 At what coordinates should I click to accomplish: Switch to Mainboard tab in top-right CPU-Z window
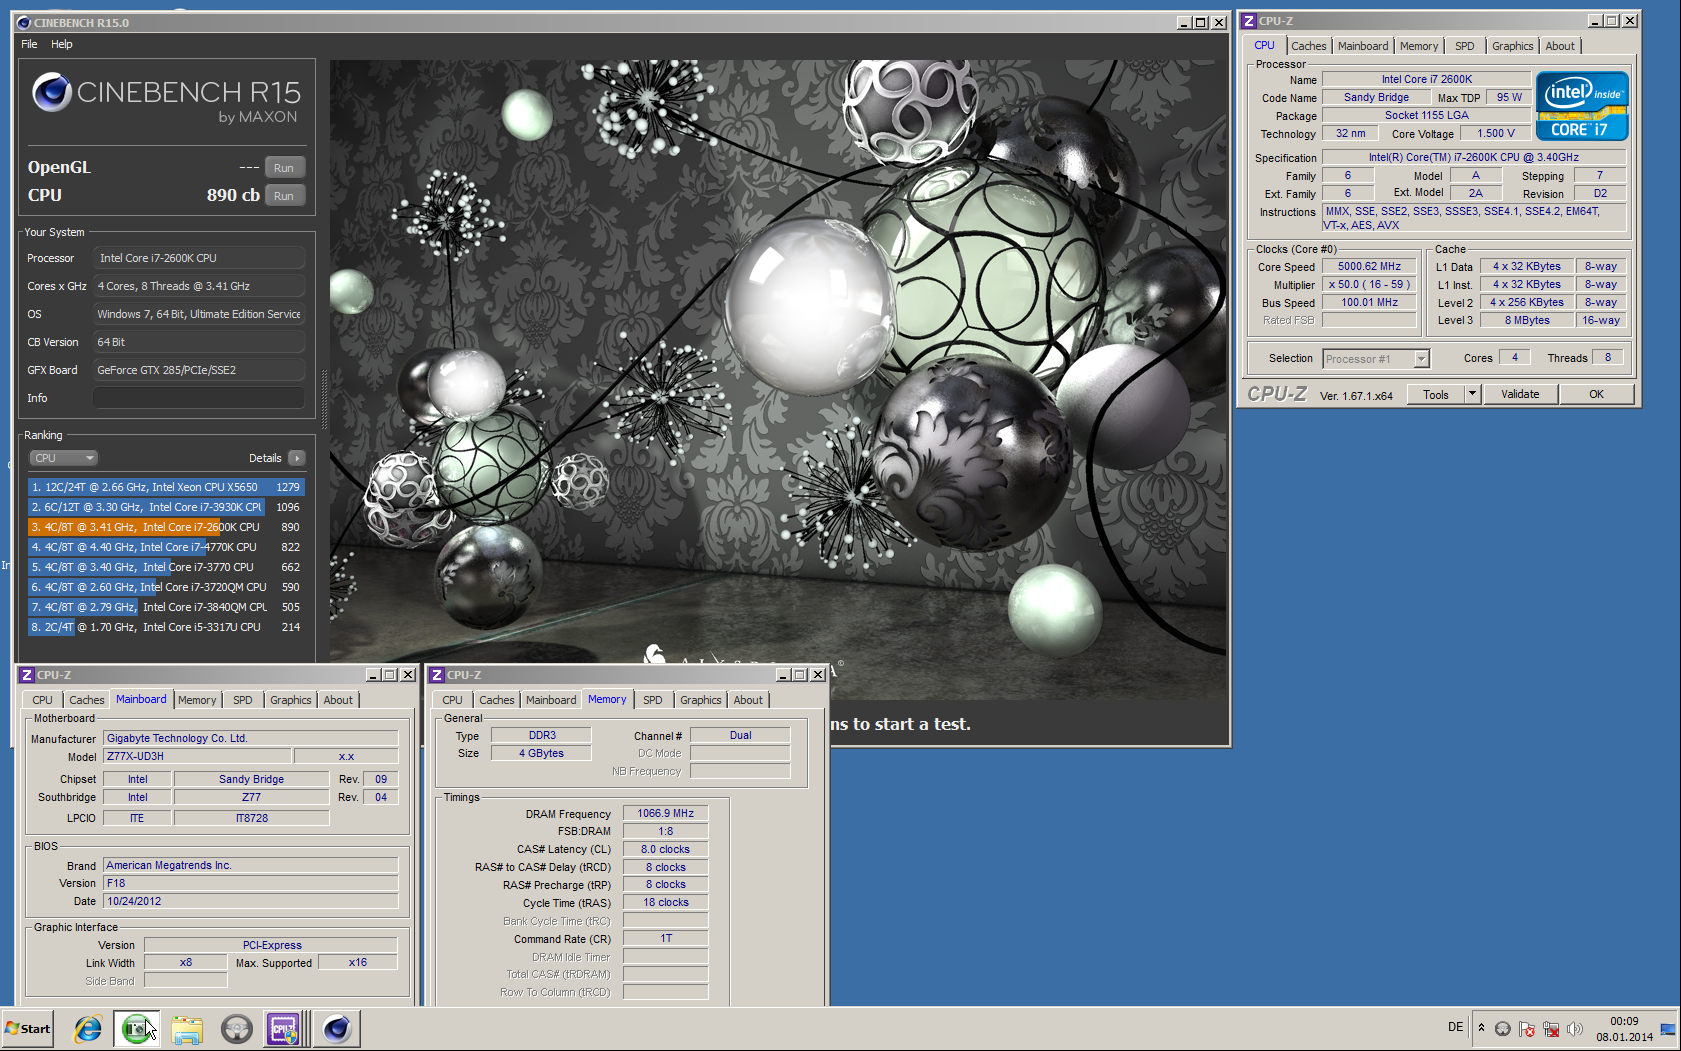click(x=1362, y=46)
